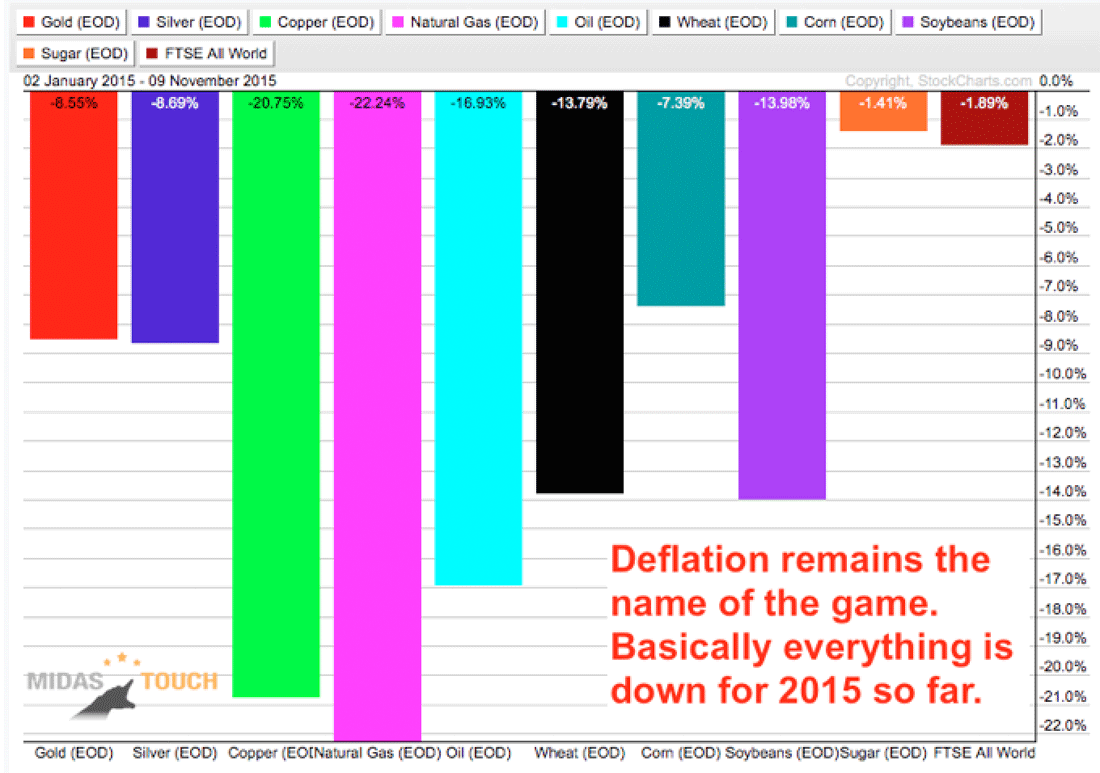This screenshot has height=773, width=1100.
Task: Toggle the Wheat (EOD) legend button
Action: click(712, 22)
